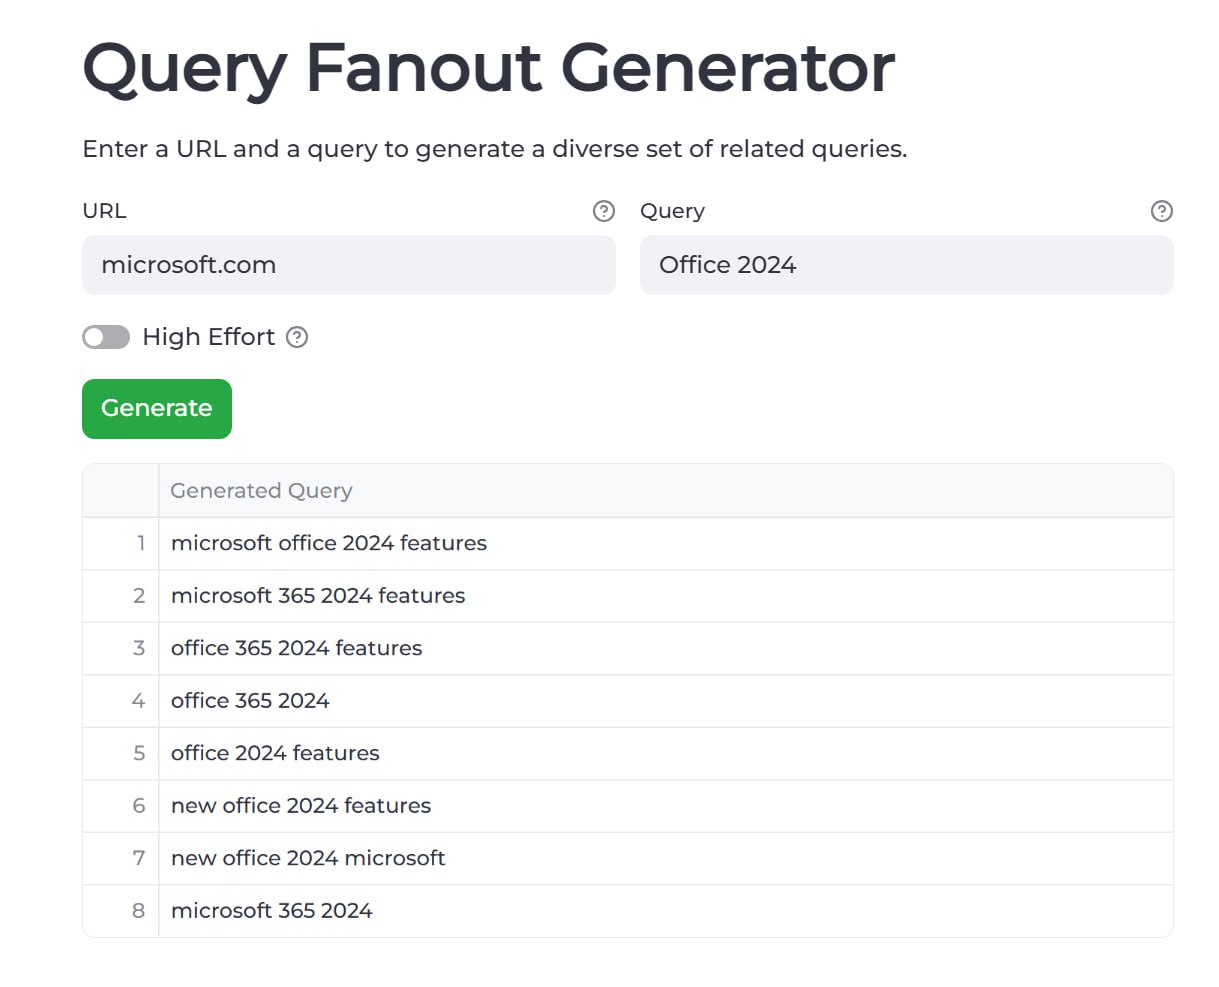Click the help icon beside Query label
This screenshot has height=987, width=1219.
(1162, 211)
